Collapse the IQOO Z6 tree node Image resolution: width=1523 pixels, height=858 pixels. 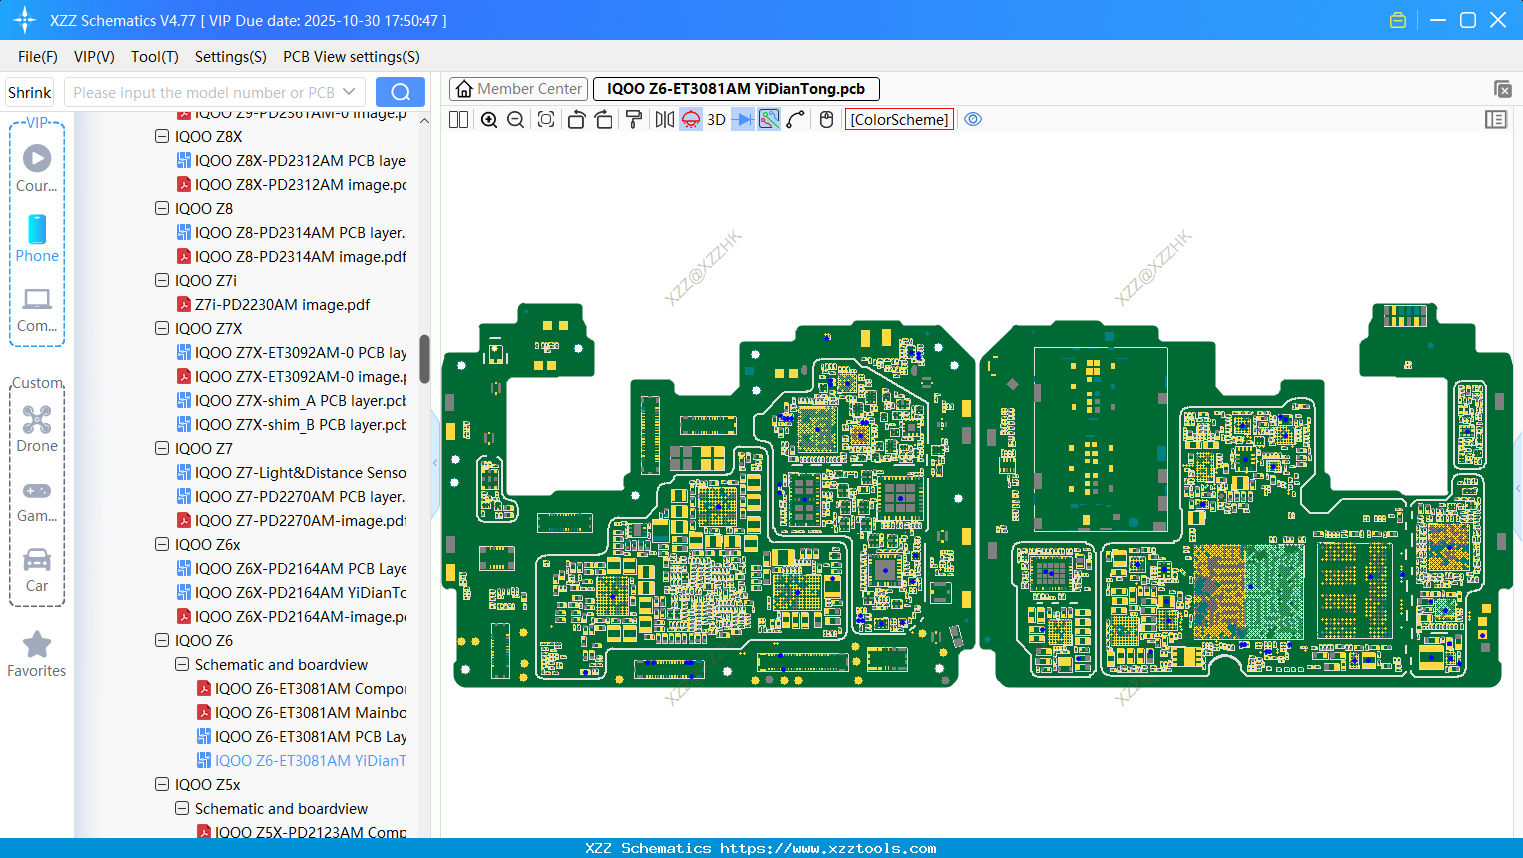tap(162, 640)
